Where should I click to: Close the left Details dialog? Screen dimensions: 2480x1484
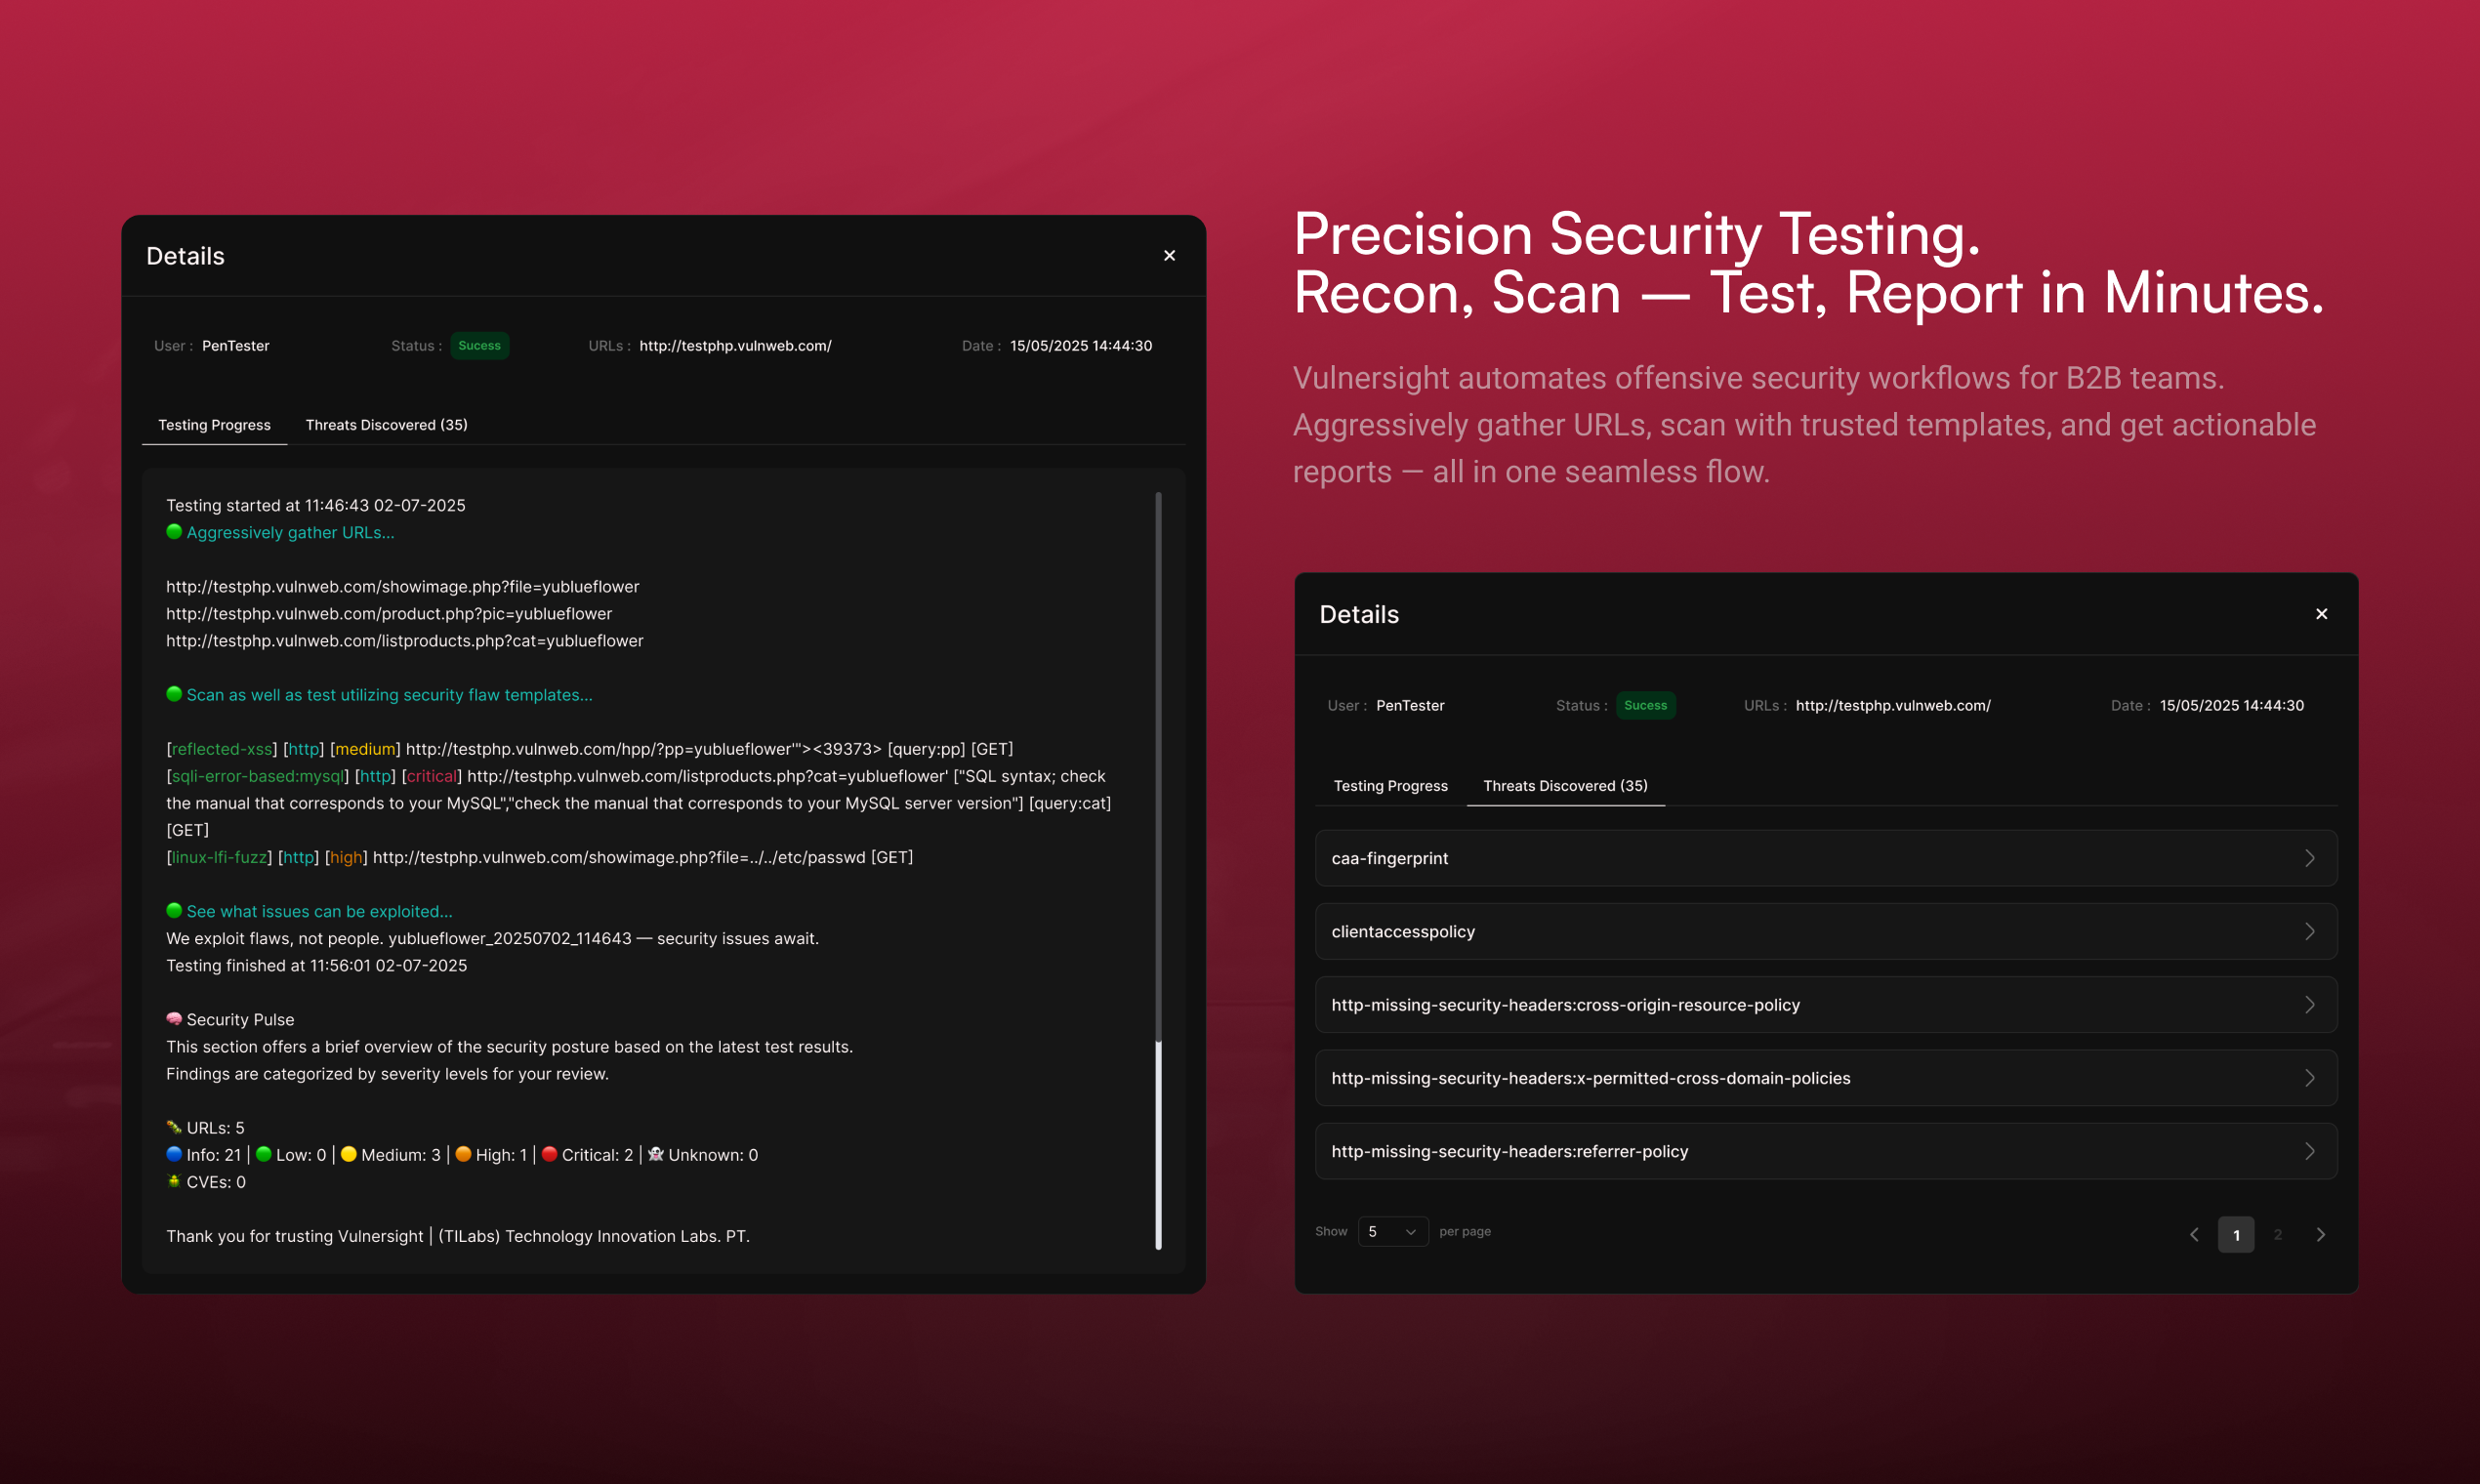click(1169, 256)
